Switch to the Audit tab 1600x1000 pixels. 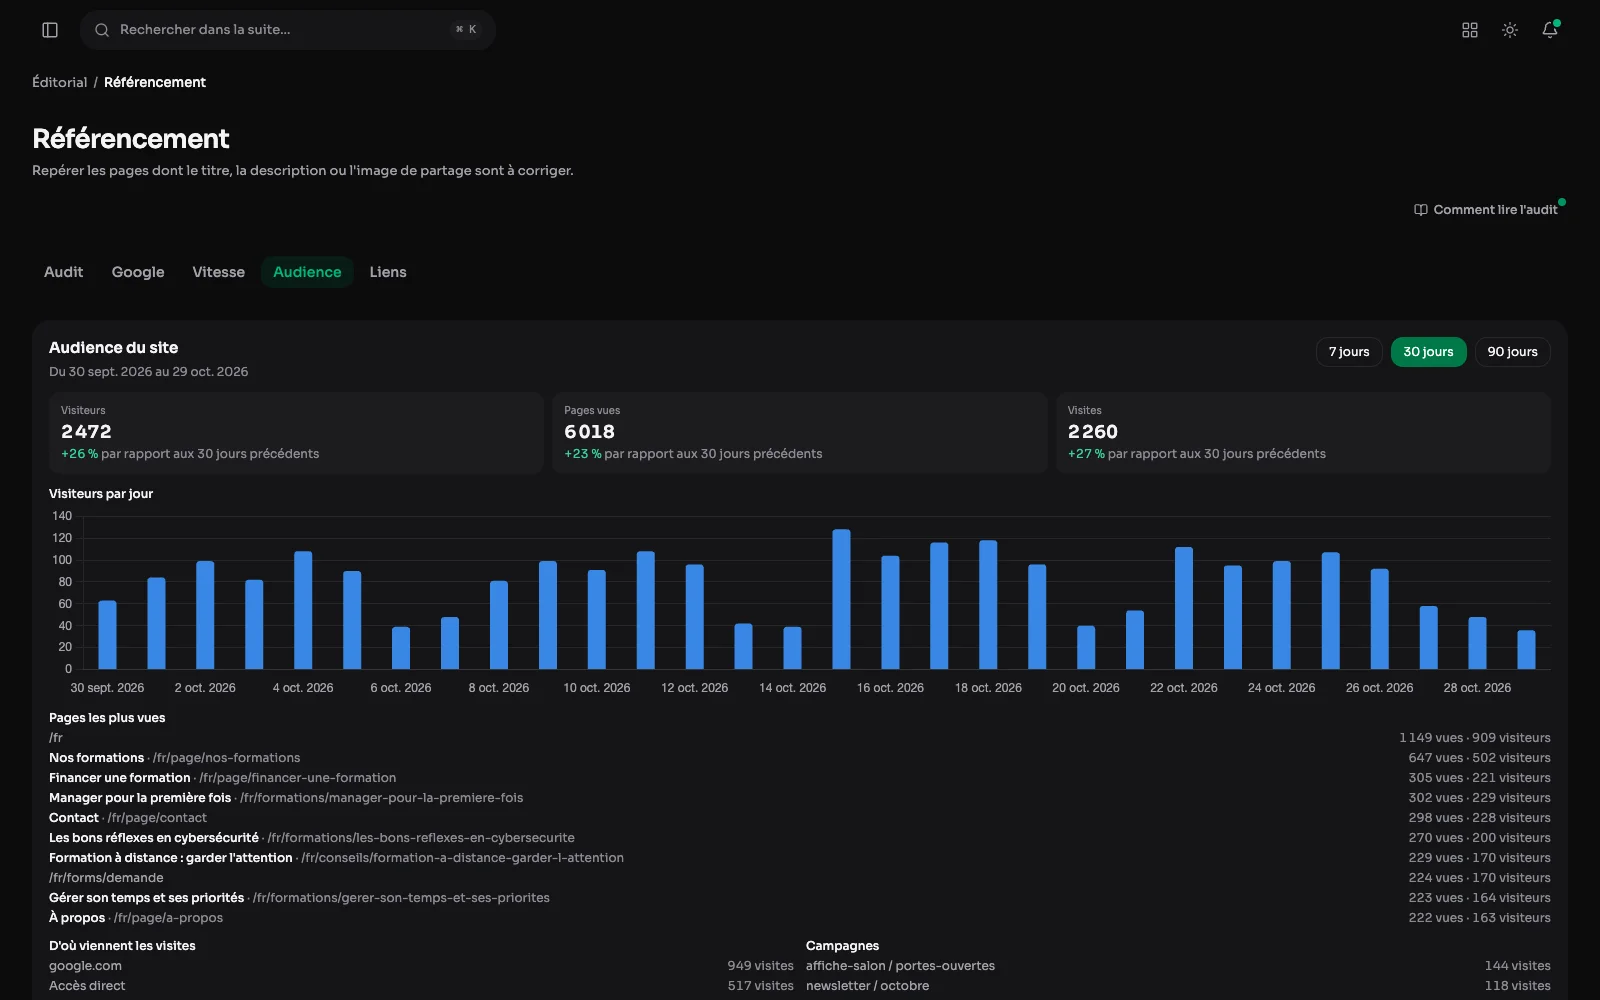click(x=64, y=272)
